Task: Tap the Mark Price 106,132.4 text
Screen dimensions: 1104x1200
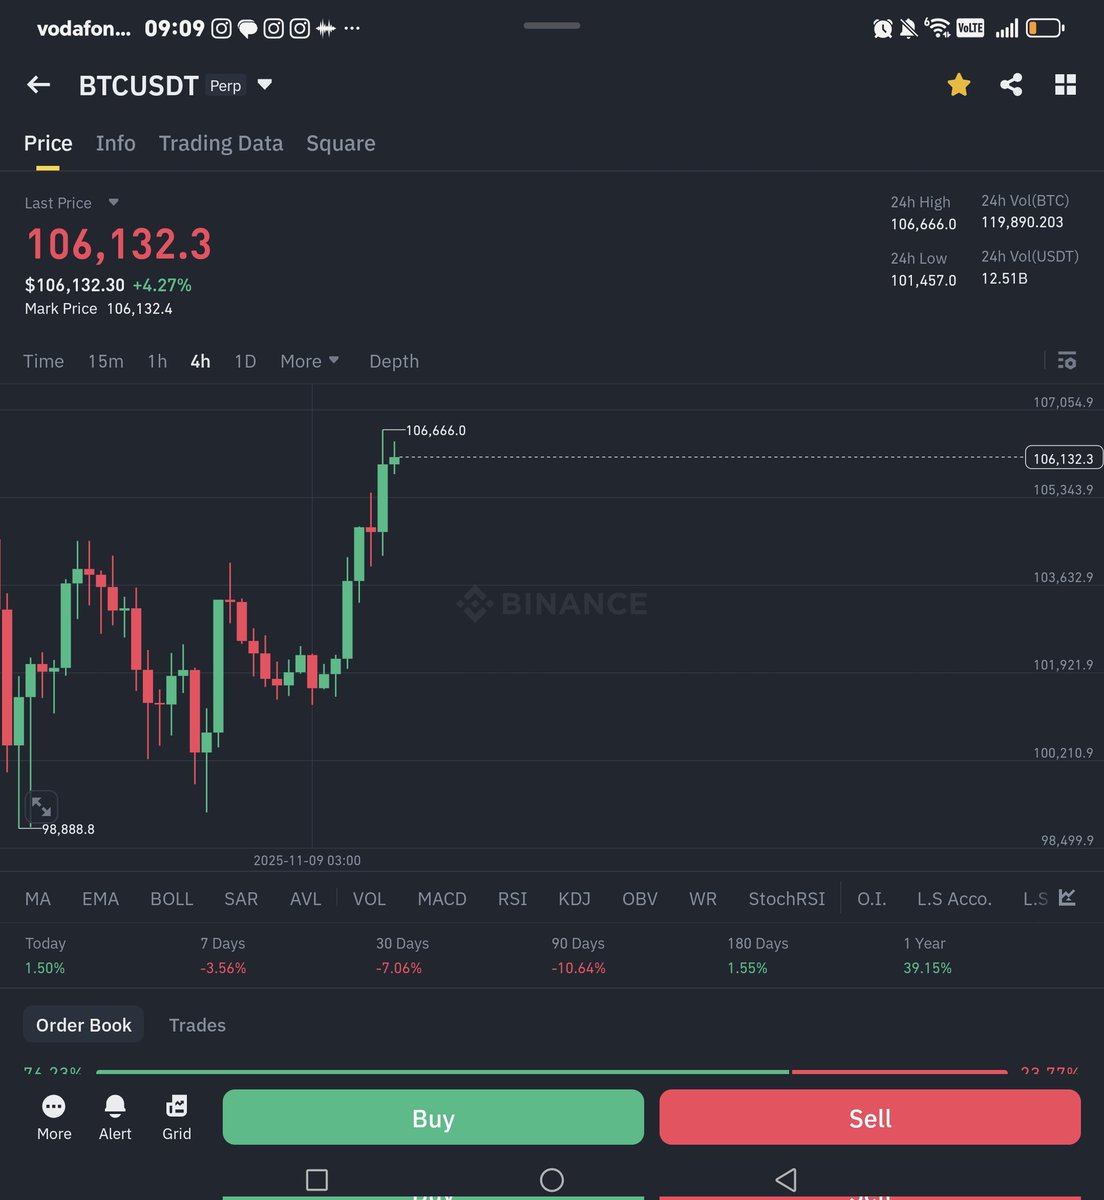Action: coord(99,309)
